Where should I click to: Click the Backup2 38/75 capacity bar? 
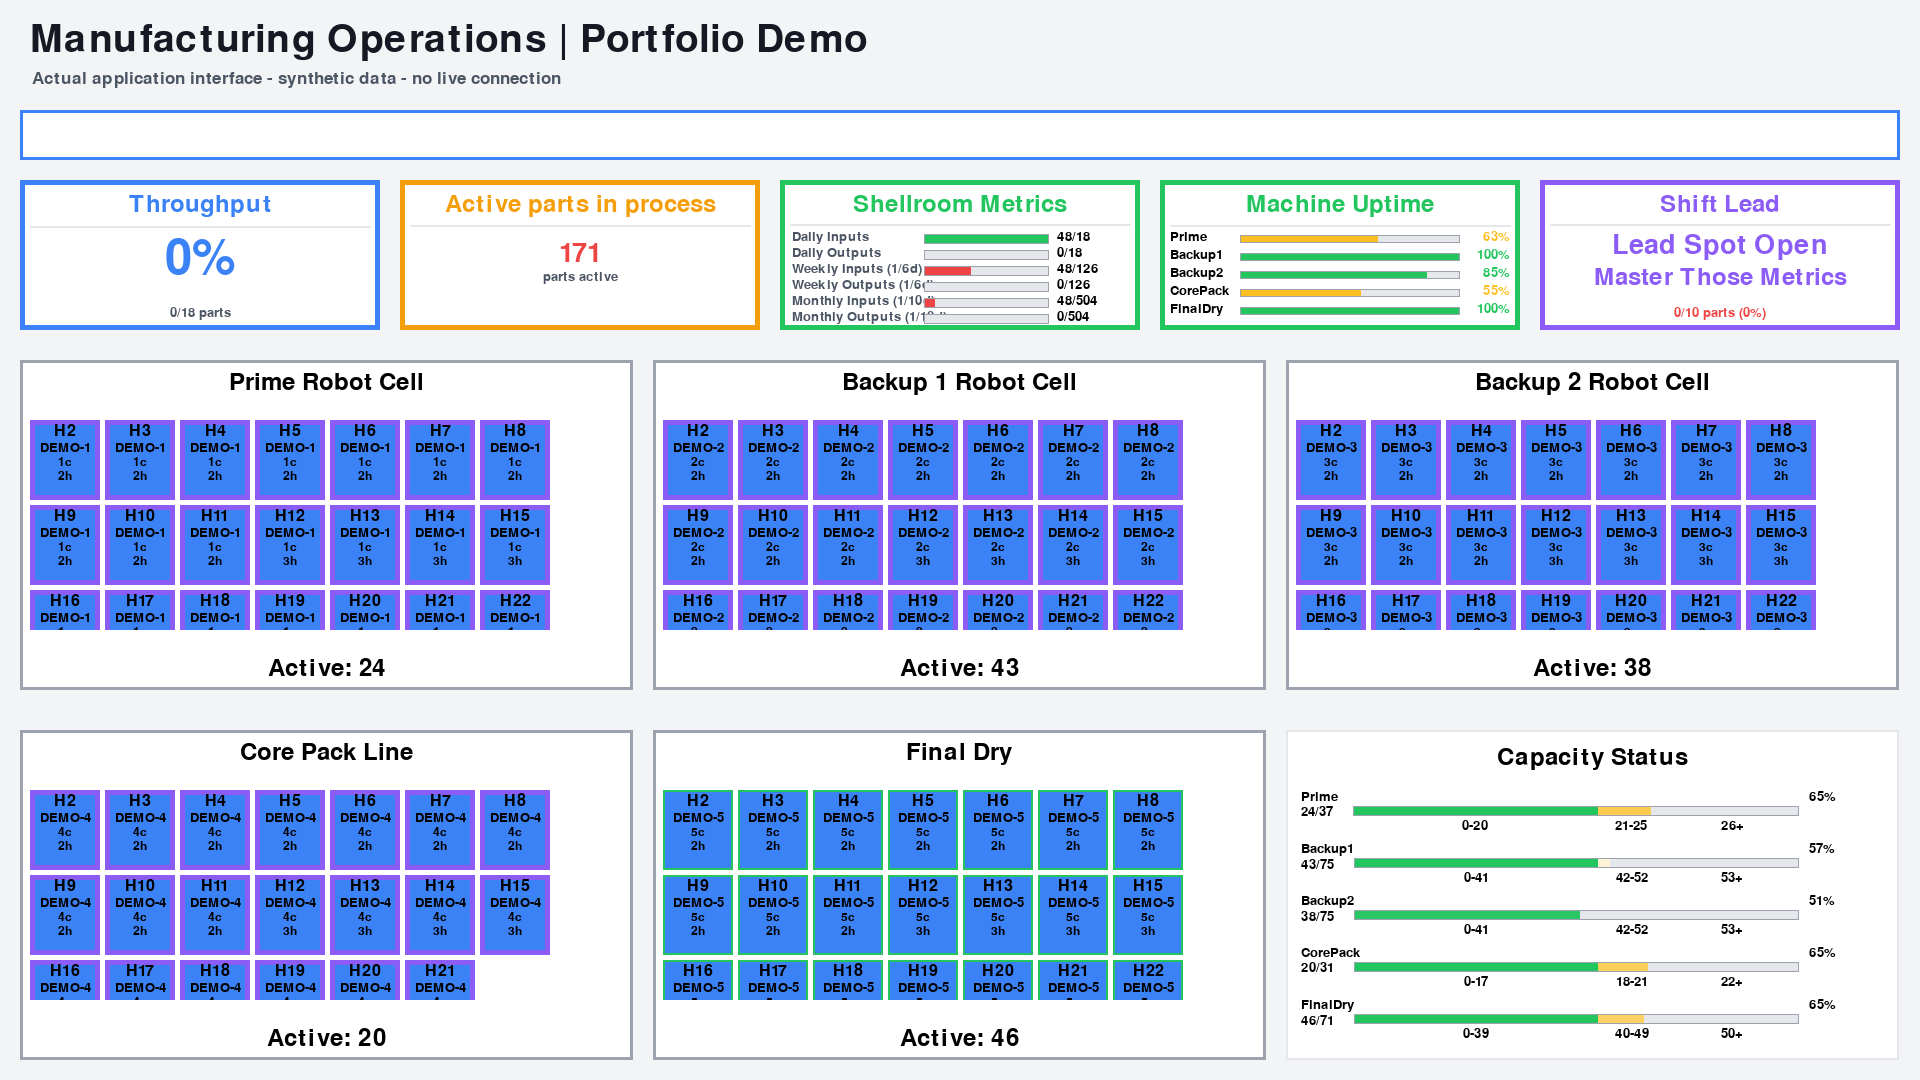pos(1576,915)
